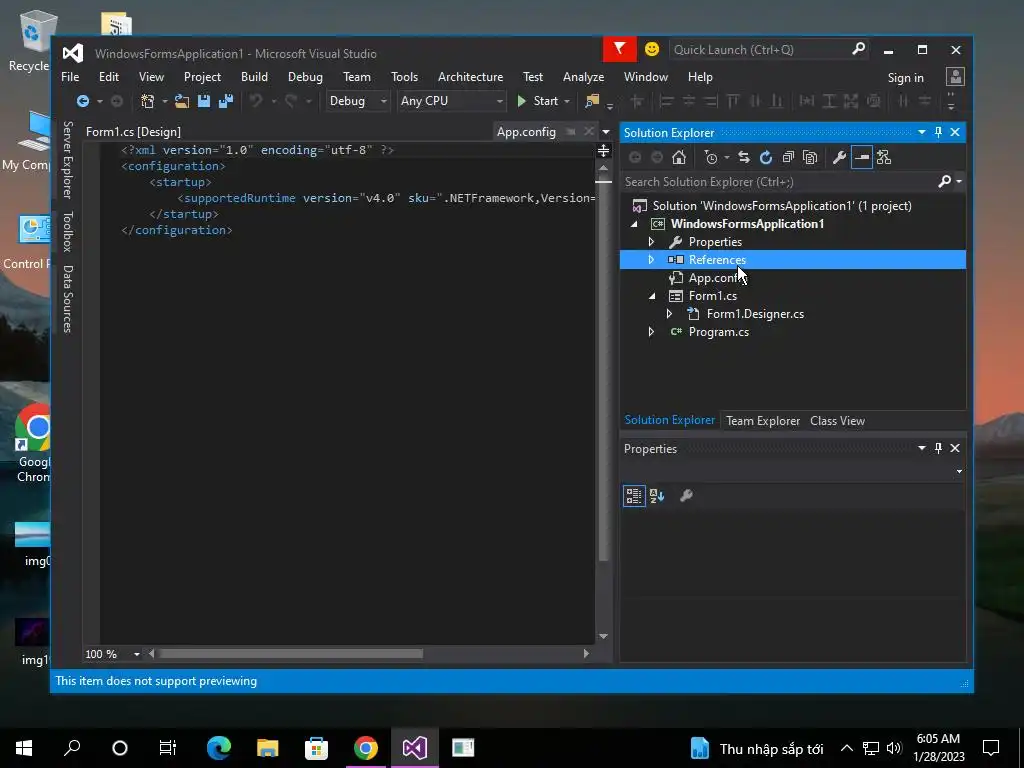This screenshot has width=1024, height=768.
Task: Open the Analyze menu
Action: pos(583,77)
